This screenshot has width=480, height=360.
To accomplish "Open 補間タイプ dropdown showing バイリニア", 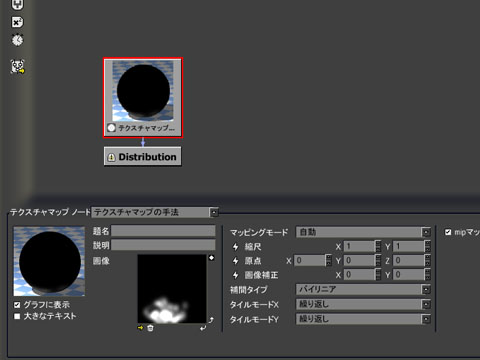I will 363,289.
